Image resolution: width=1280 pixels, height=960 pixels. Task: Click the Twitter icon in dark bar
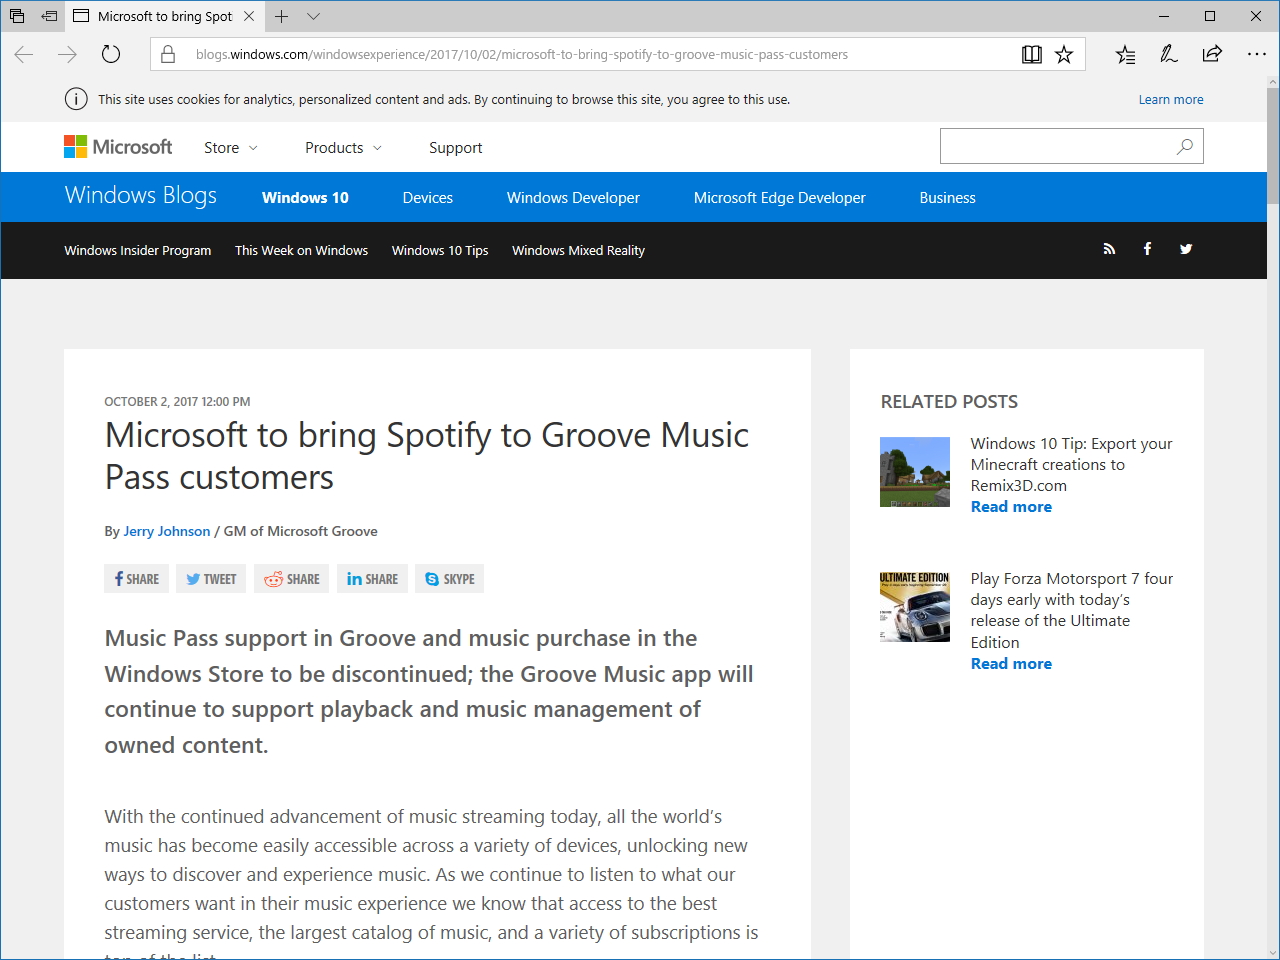coord(1186,249)
